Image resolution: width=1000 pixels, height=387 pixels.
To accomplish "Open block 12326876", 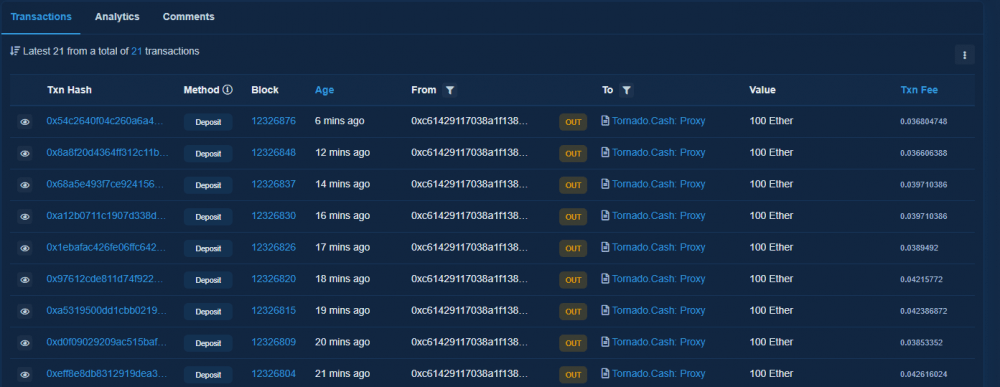I will coord(274,120).
